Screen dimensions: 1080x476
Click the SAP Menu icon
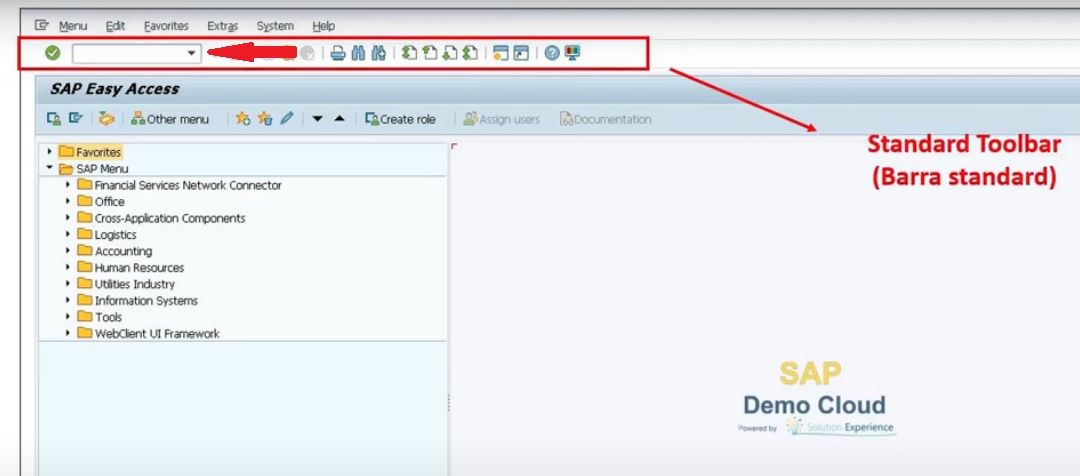[x=76, y=119]
